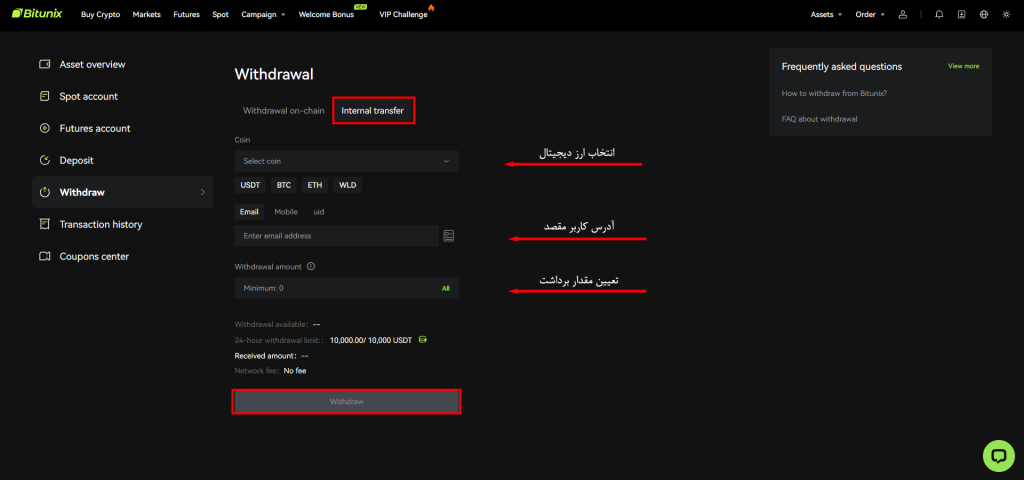
Task: Open FAQ about withdrawal link
Action: pos(820,119)
